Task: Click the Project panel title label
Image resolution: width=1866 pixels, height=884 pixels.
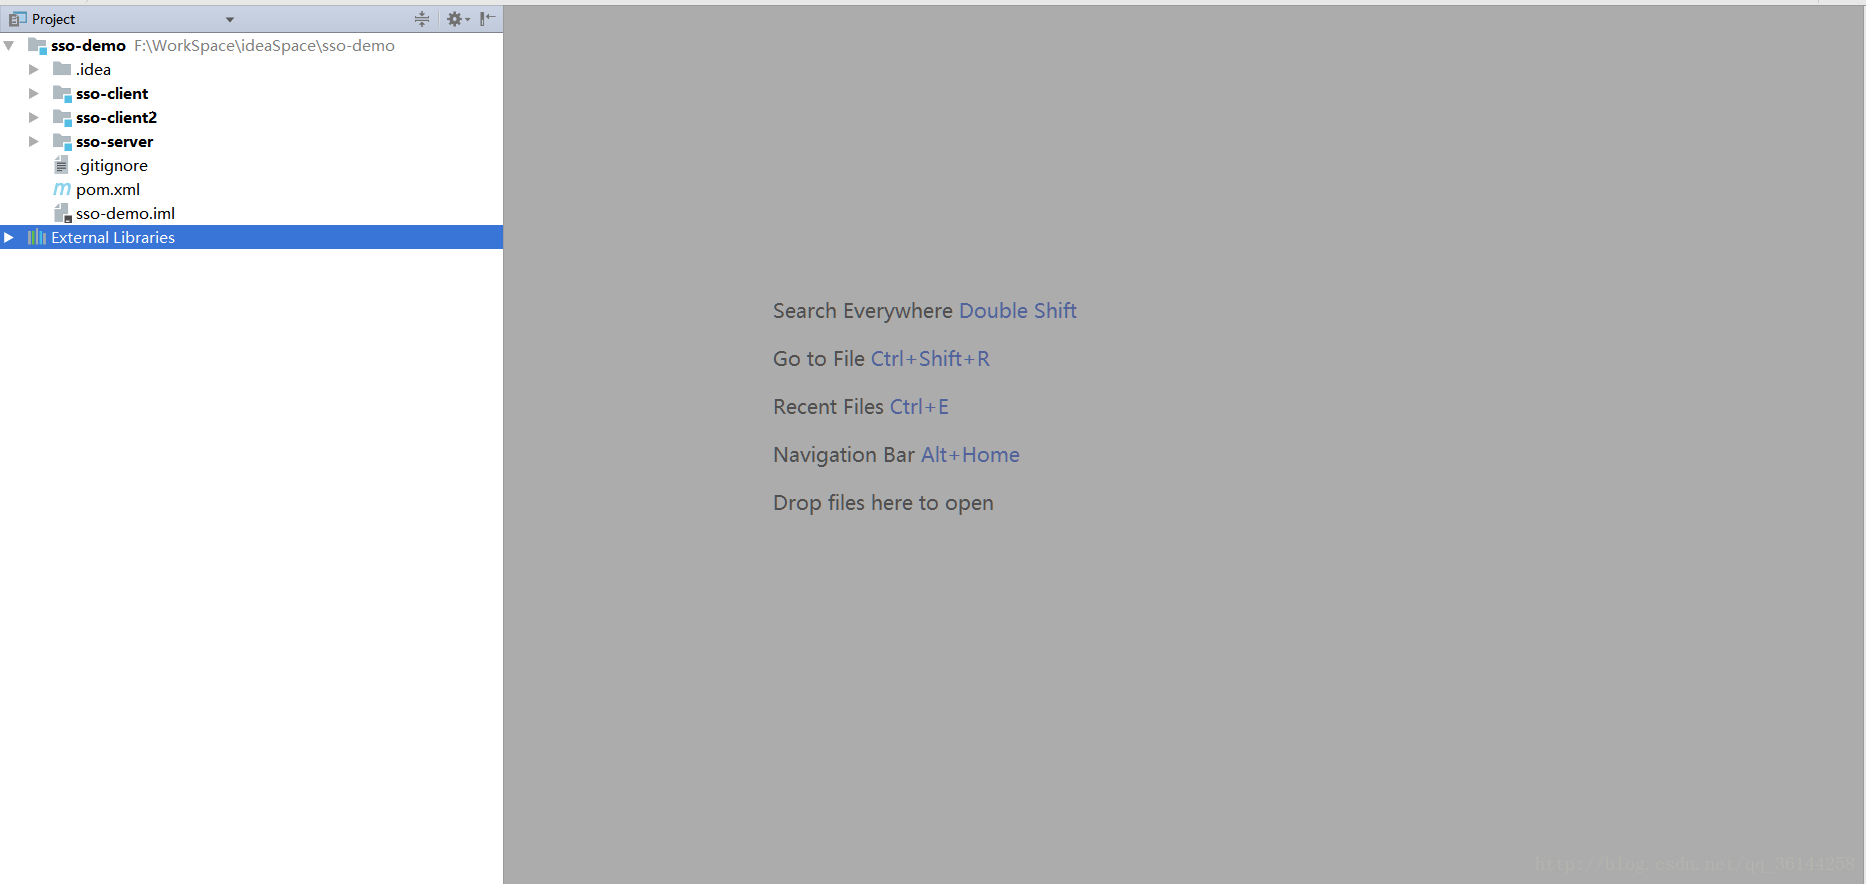Action: pos(53,19)
